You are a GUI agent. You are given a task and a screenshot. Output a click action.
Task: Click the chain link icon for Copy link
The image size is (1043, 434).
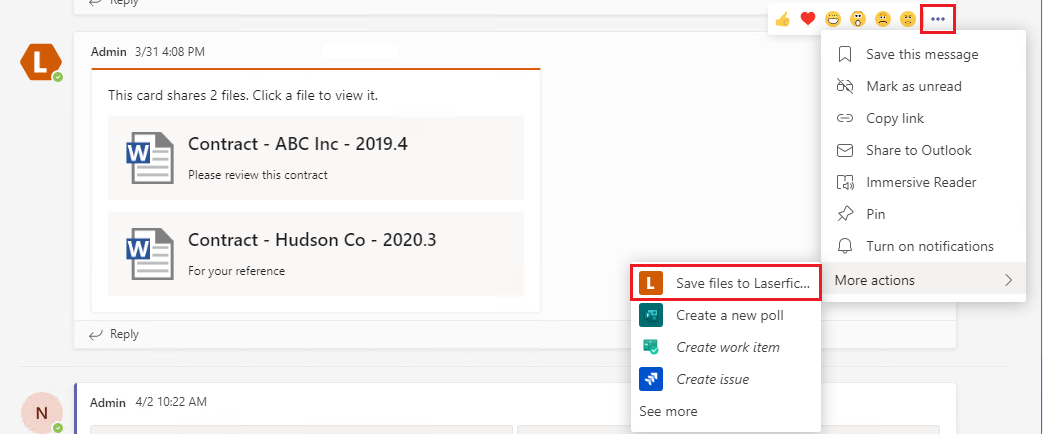coord(845,118)
